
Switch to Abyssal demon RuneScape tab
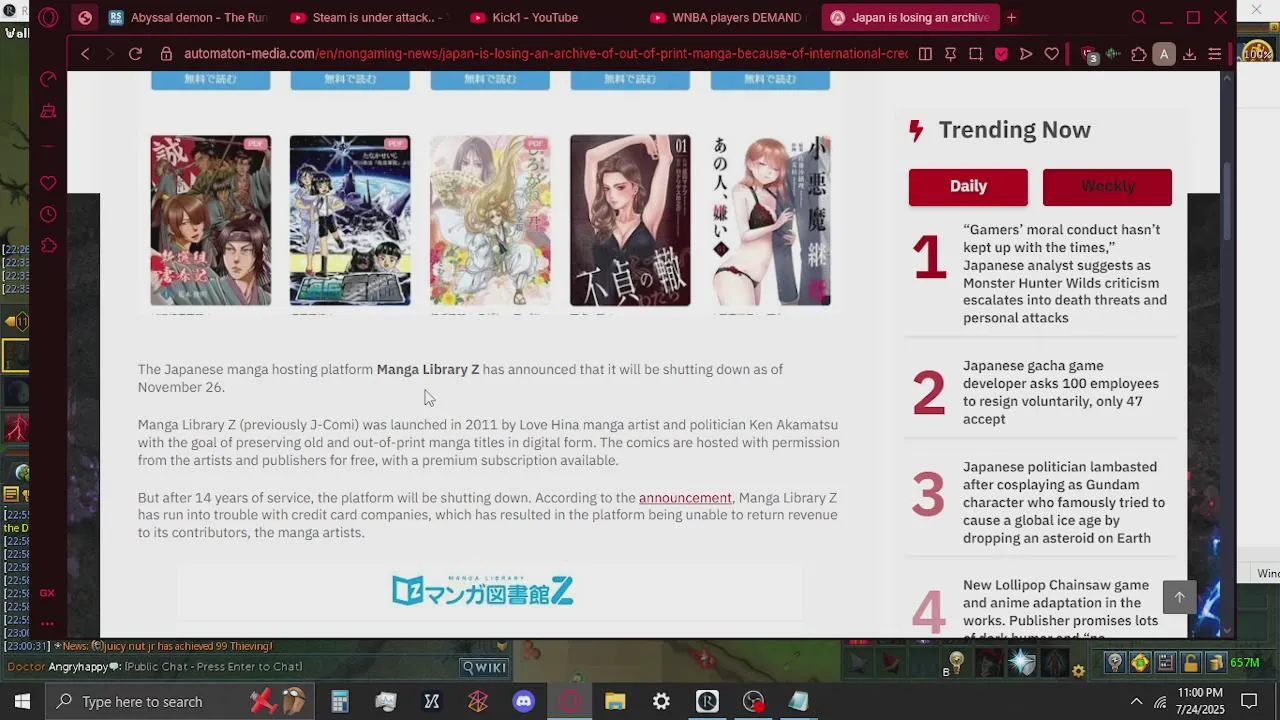[188, 18]
